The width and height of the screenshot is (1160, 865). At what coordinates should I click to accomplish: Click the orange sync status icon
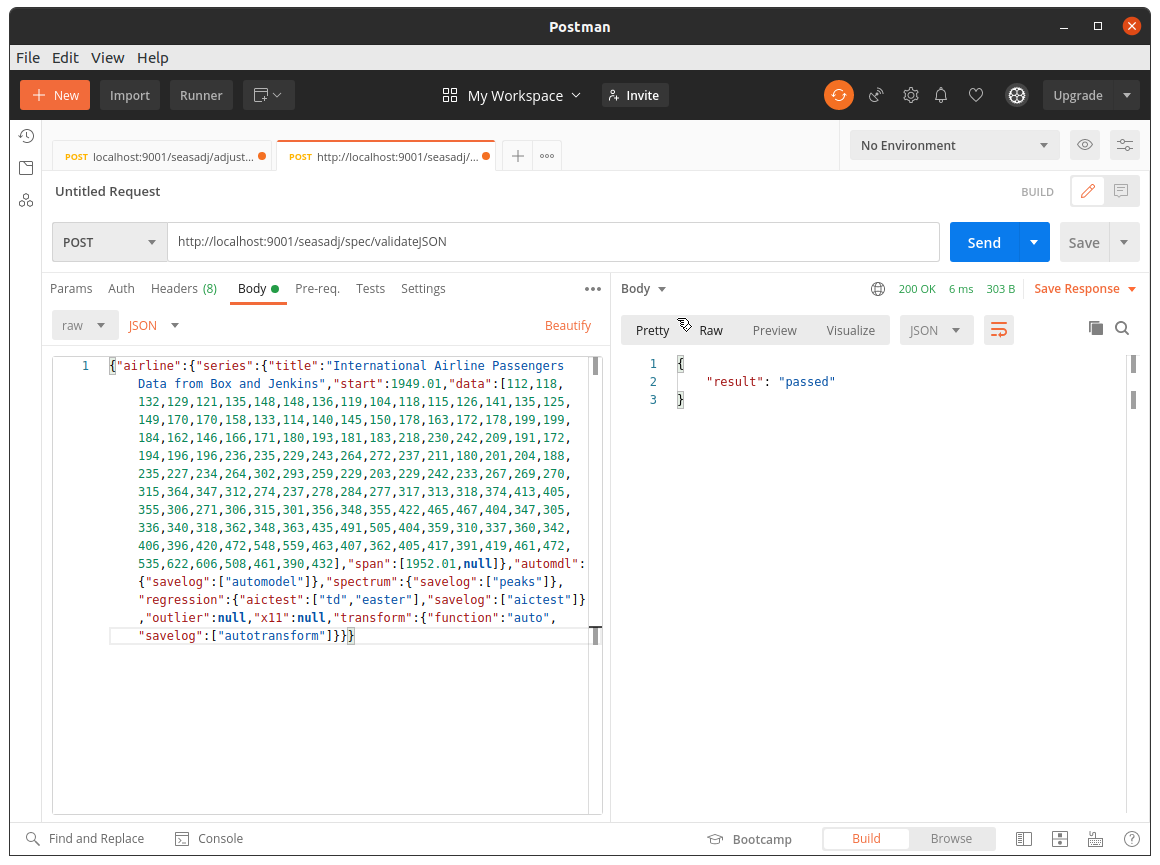(x=839, y=95)
